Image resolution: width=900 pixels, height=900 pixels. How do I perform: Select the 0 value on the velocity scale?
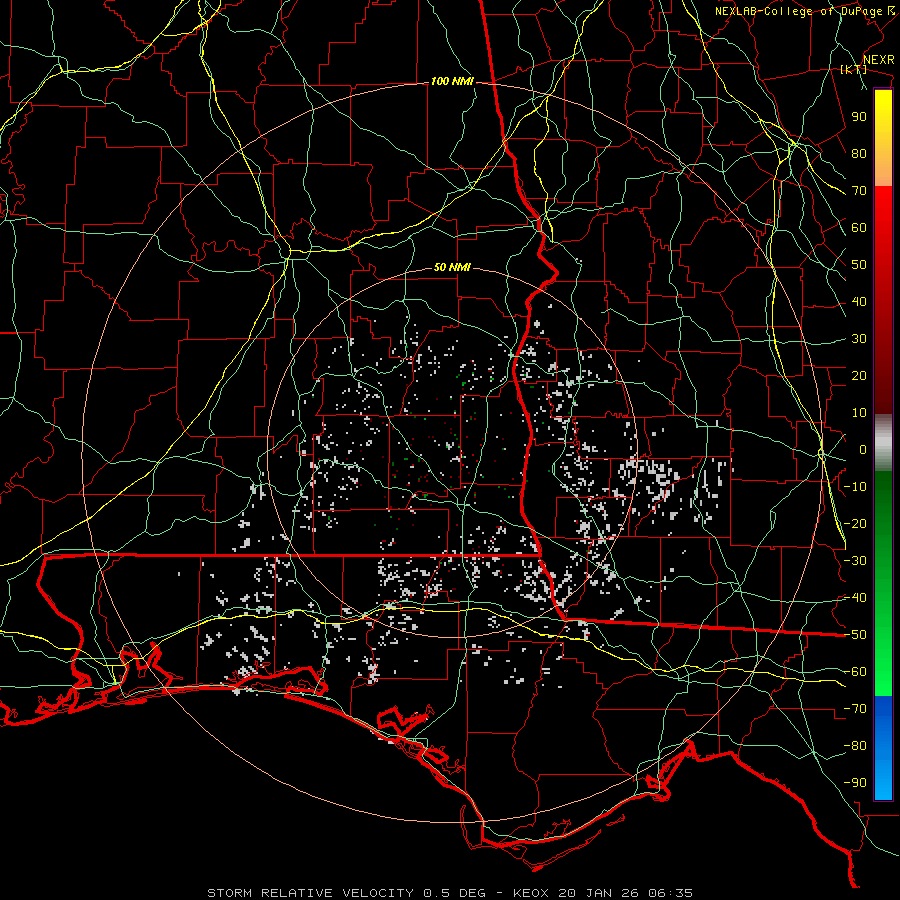click(863, 450)
